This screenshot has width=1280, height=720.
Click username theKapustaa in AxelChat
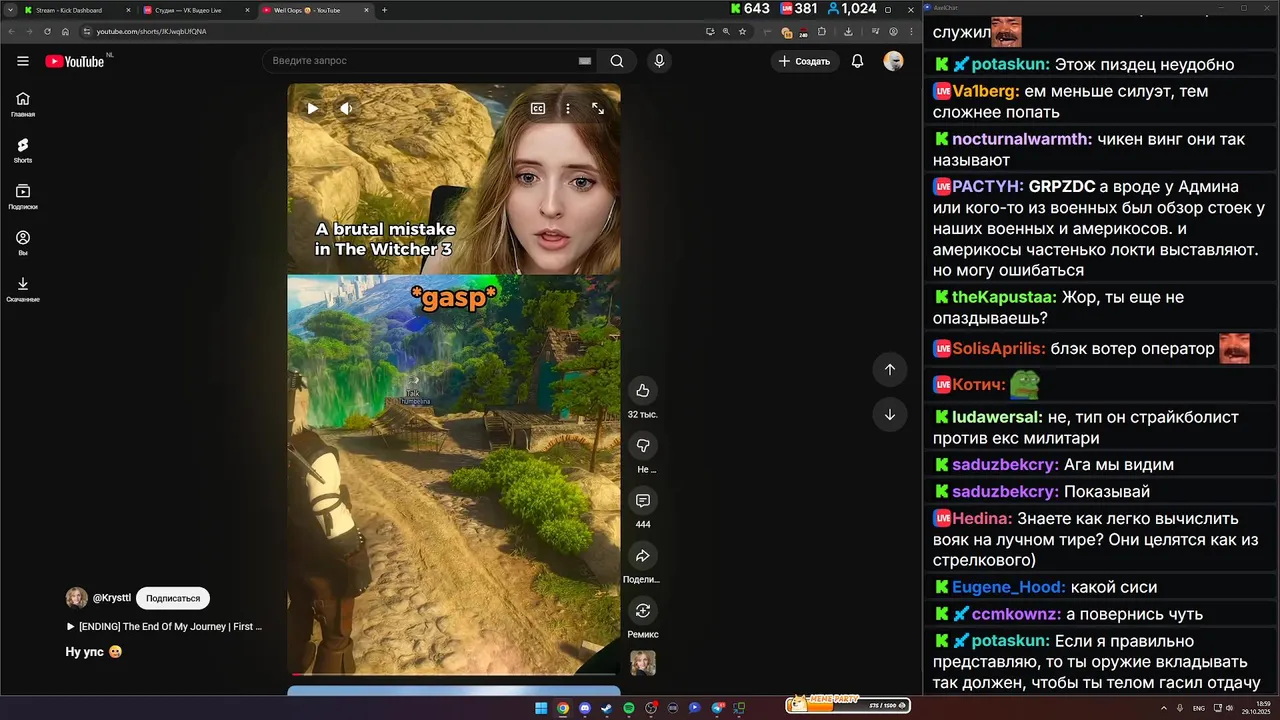[x=1004, y=297]
